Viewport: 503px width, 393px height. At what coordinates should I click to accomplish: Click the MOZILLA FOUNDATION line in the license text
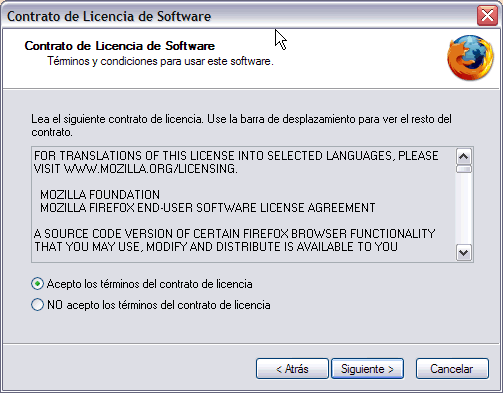100,195
